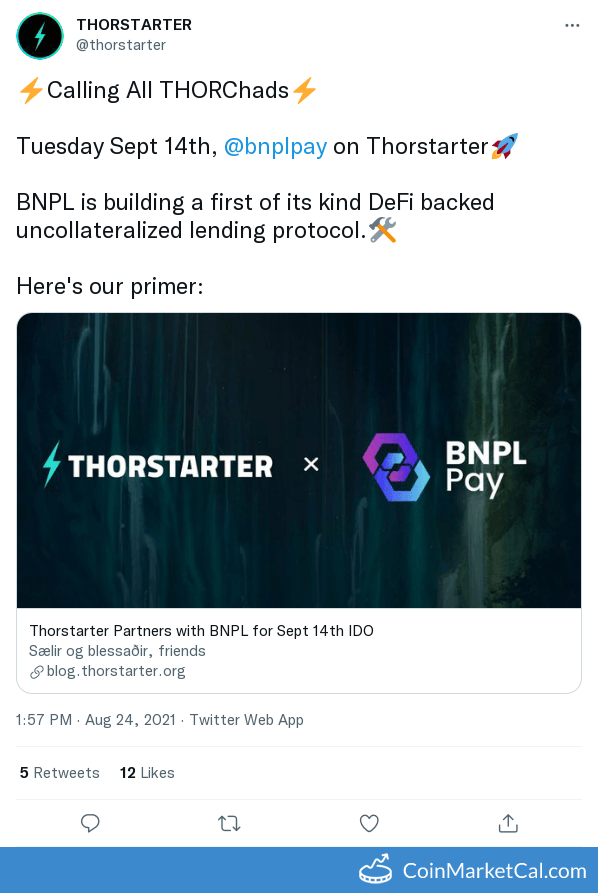Click the lightning bolt in Thorstarter's avatar
The height and width of the screenshot is (893, 598).
click(40, 36)
